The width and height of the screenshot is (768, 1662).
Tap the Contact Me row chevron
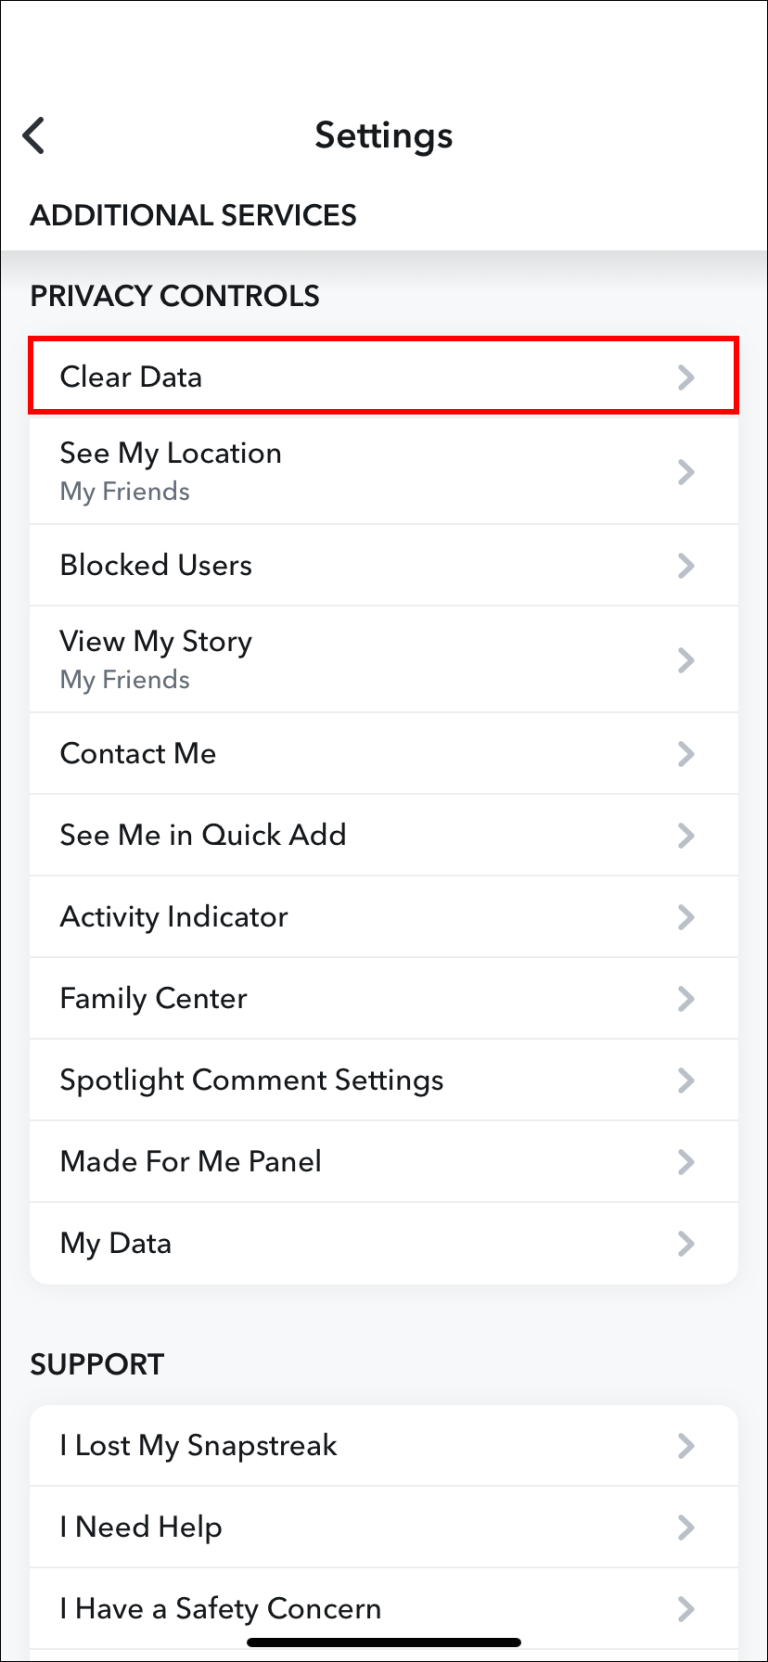pyautogui.click(x=686, y=754)
